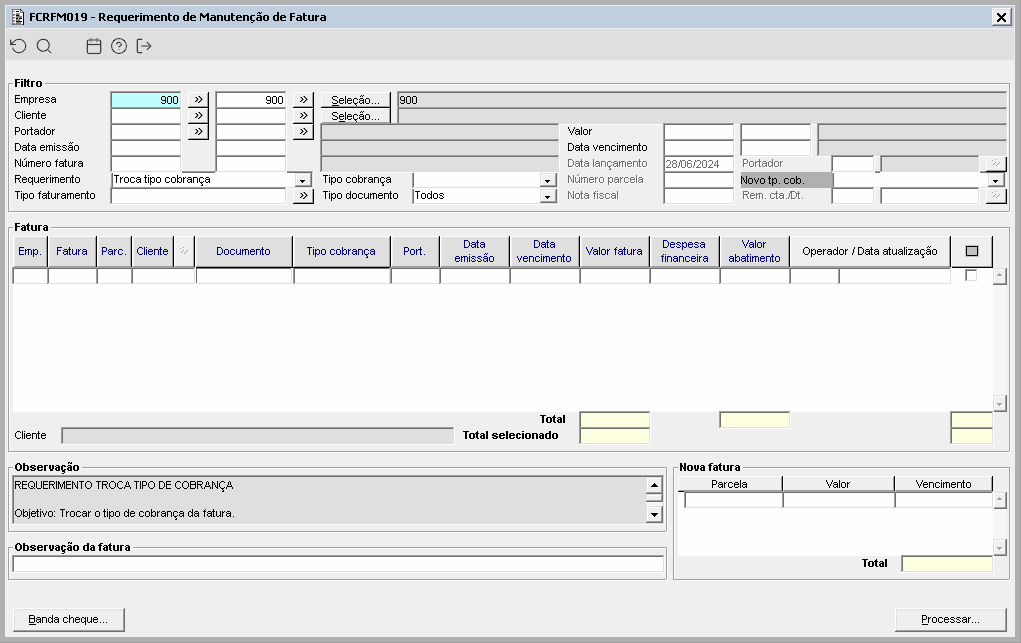
Task: Click the Parc. column header
Action: coord(114,251)
